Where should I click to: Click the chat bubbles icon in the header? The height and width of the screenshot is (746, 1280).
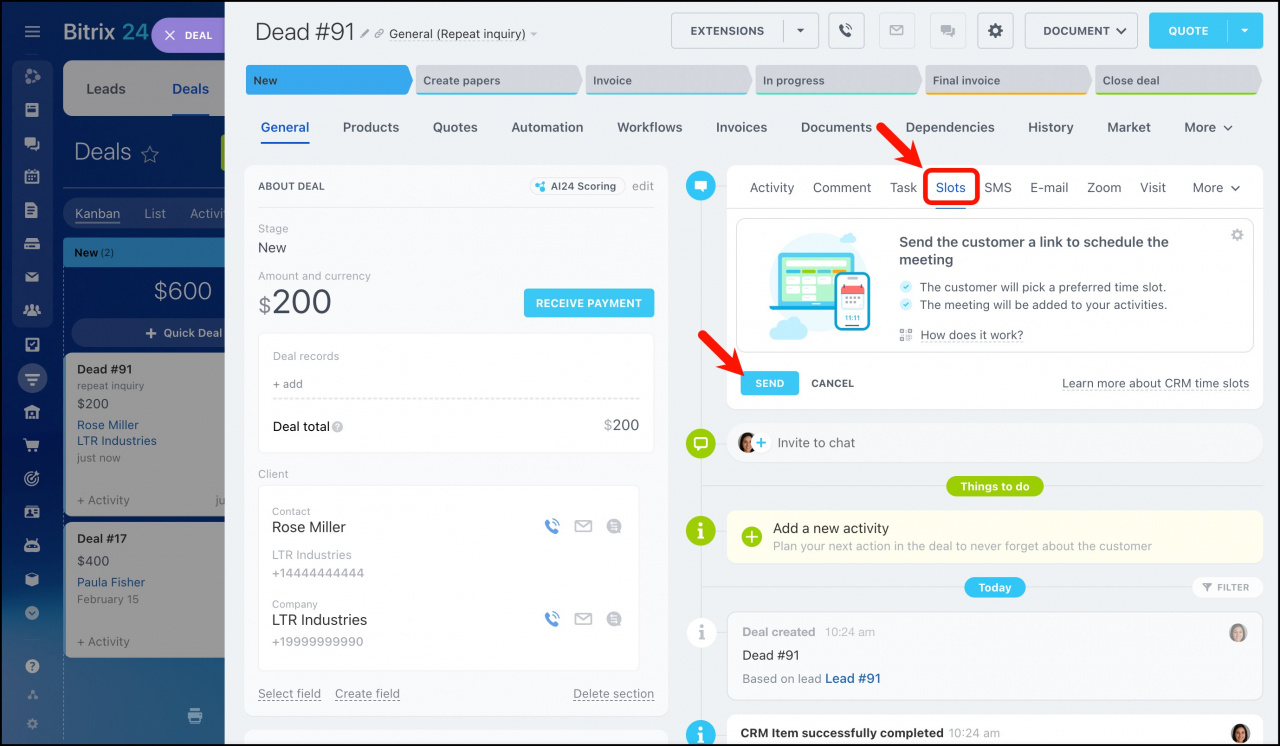point(948,31)
